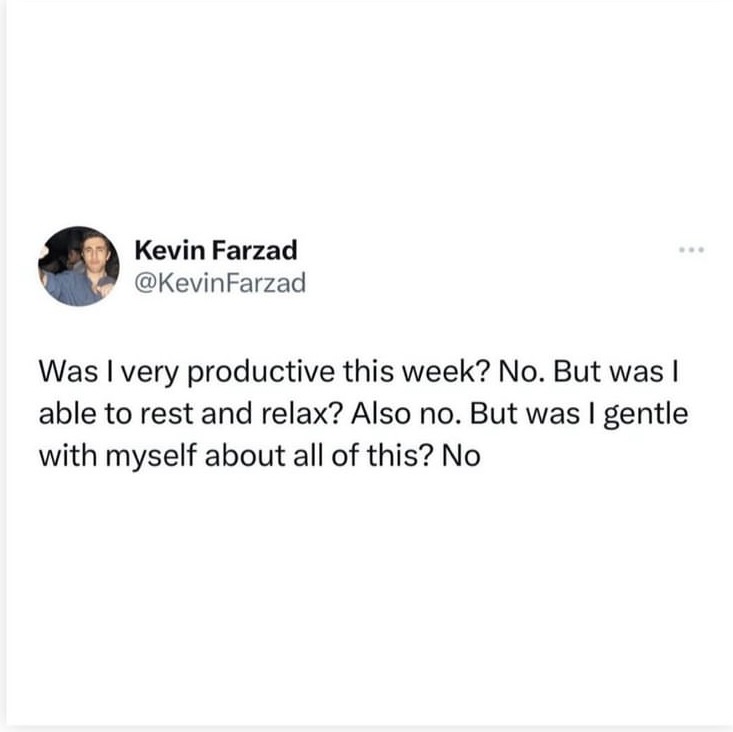Click "with myself" on the last line
The width and height of the screenshot is (733, 732).
click(x=117, y=457)
